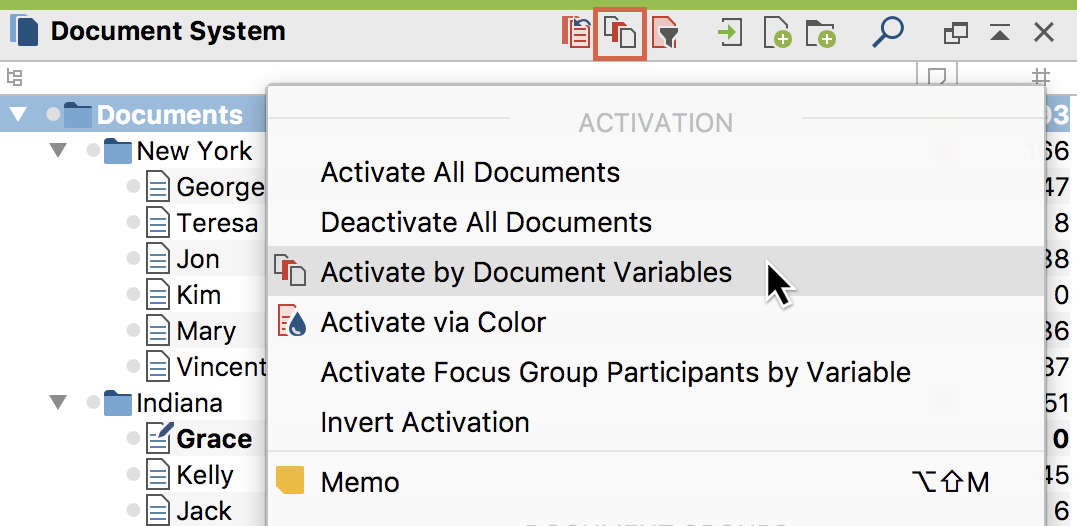Click the red filter icon in toolbar
The height and width of the screenshot is (526, 1077).
[x=666, y=33]
